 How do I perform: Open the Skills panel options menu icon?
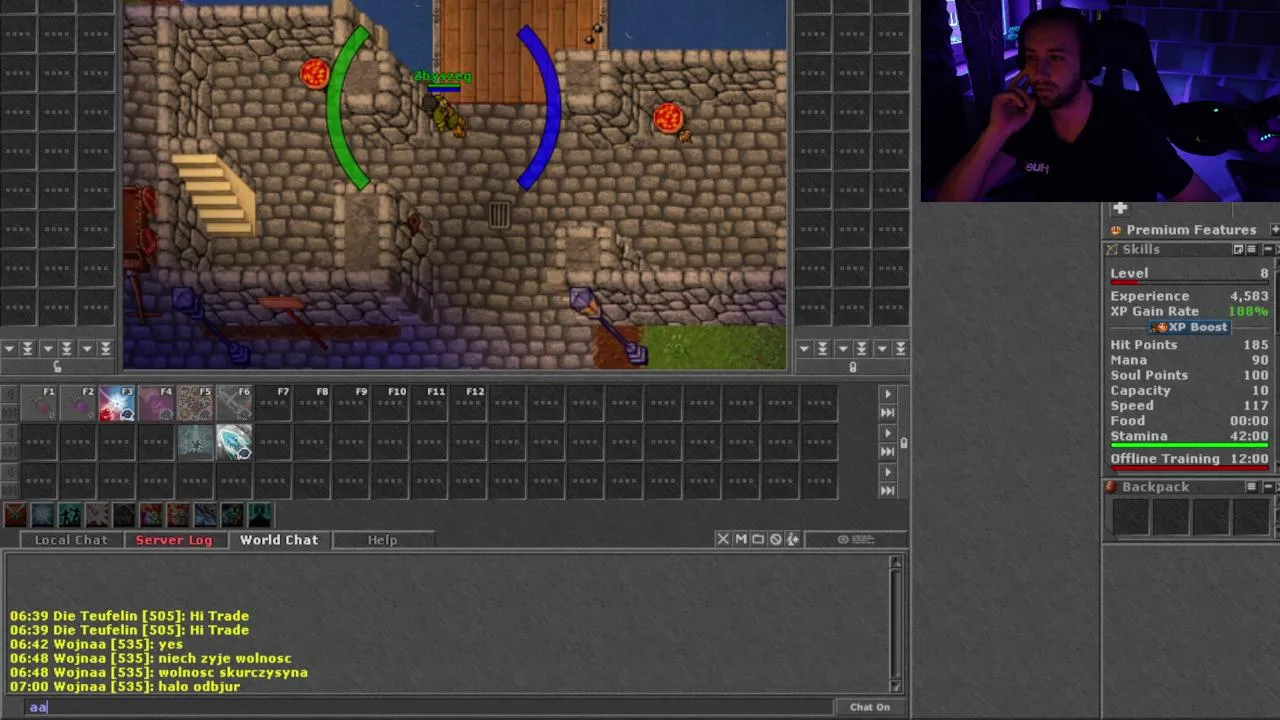click(1253, 249)
